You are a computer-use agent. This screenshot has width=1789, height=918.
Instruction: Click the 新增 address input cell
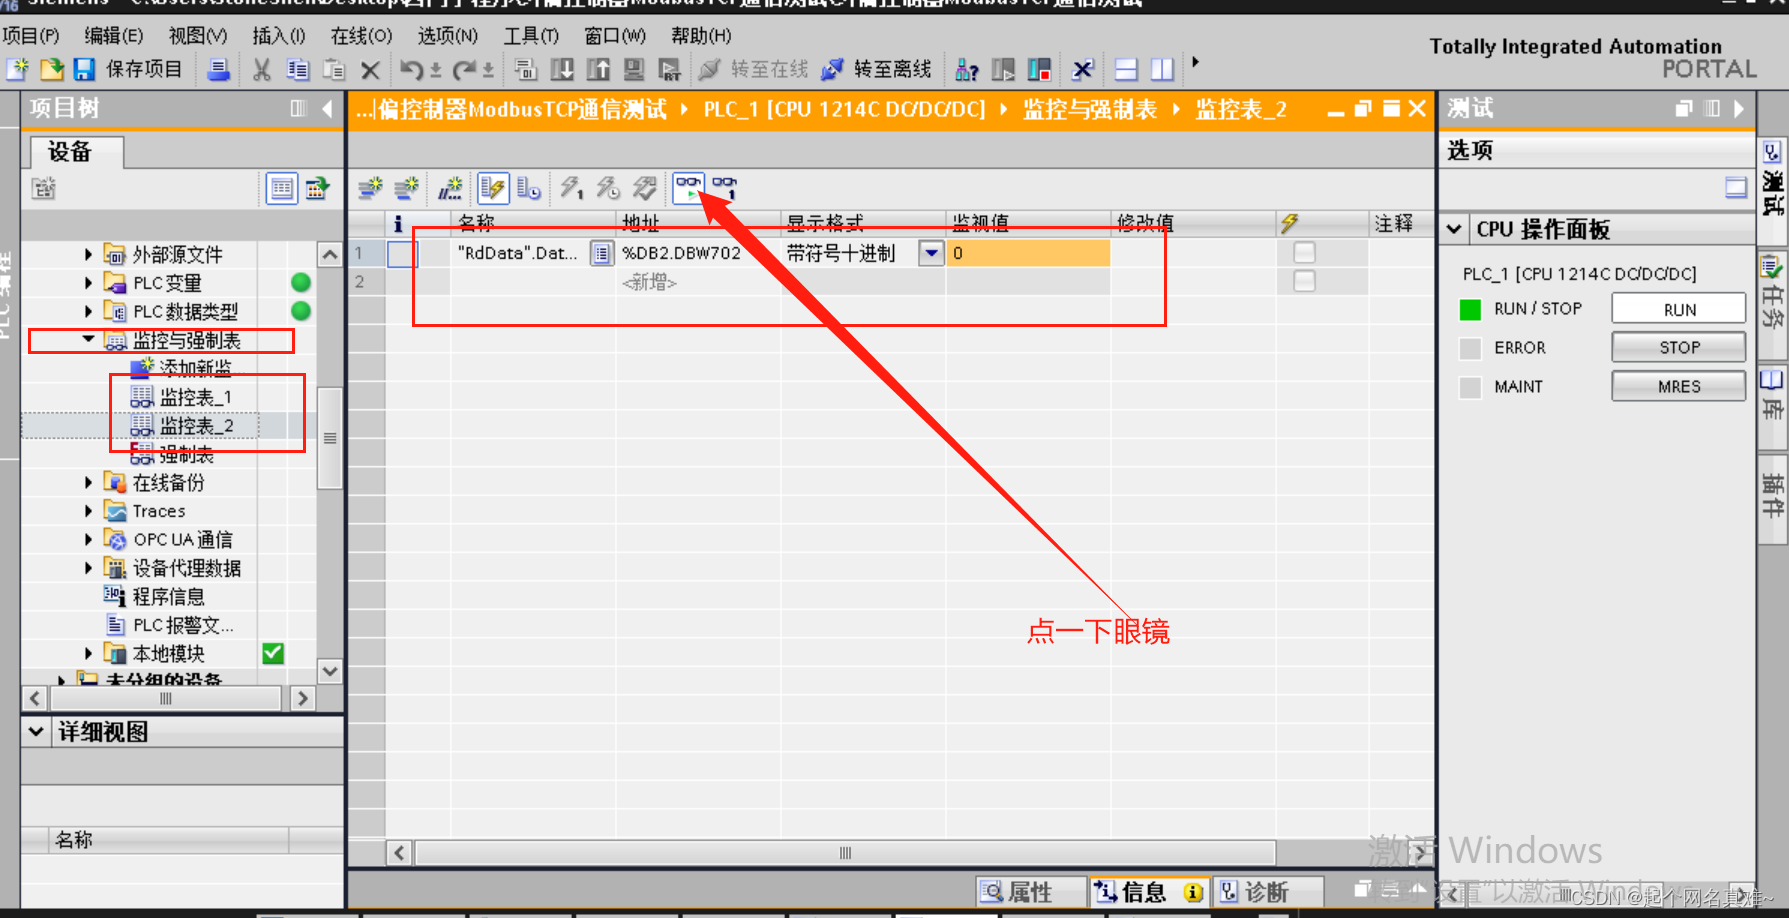698,282
